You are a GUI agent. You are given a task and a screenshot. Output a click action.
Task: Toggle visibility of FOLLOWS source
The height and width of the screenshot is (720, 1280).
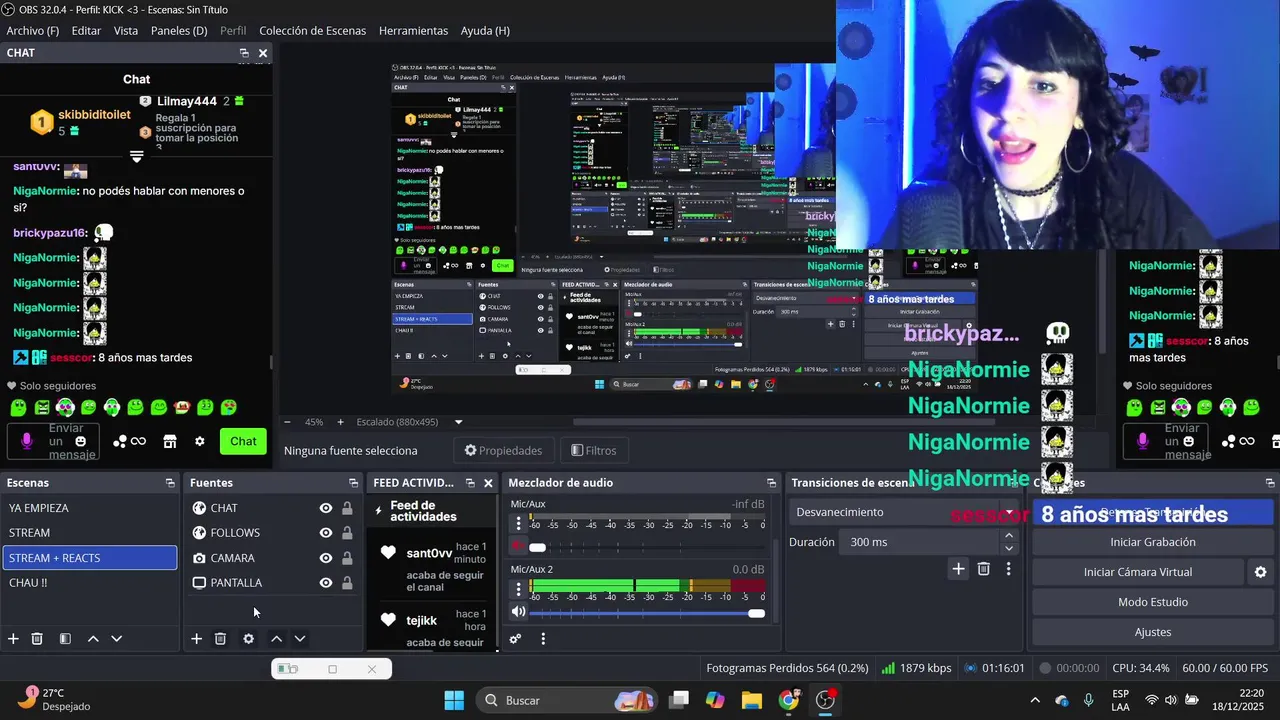(x=326, y=533)
